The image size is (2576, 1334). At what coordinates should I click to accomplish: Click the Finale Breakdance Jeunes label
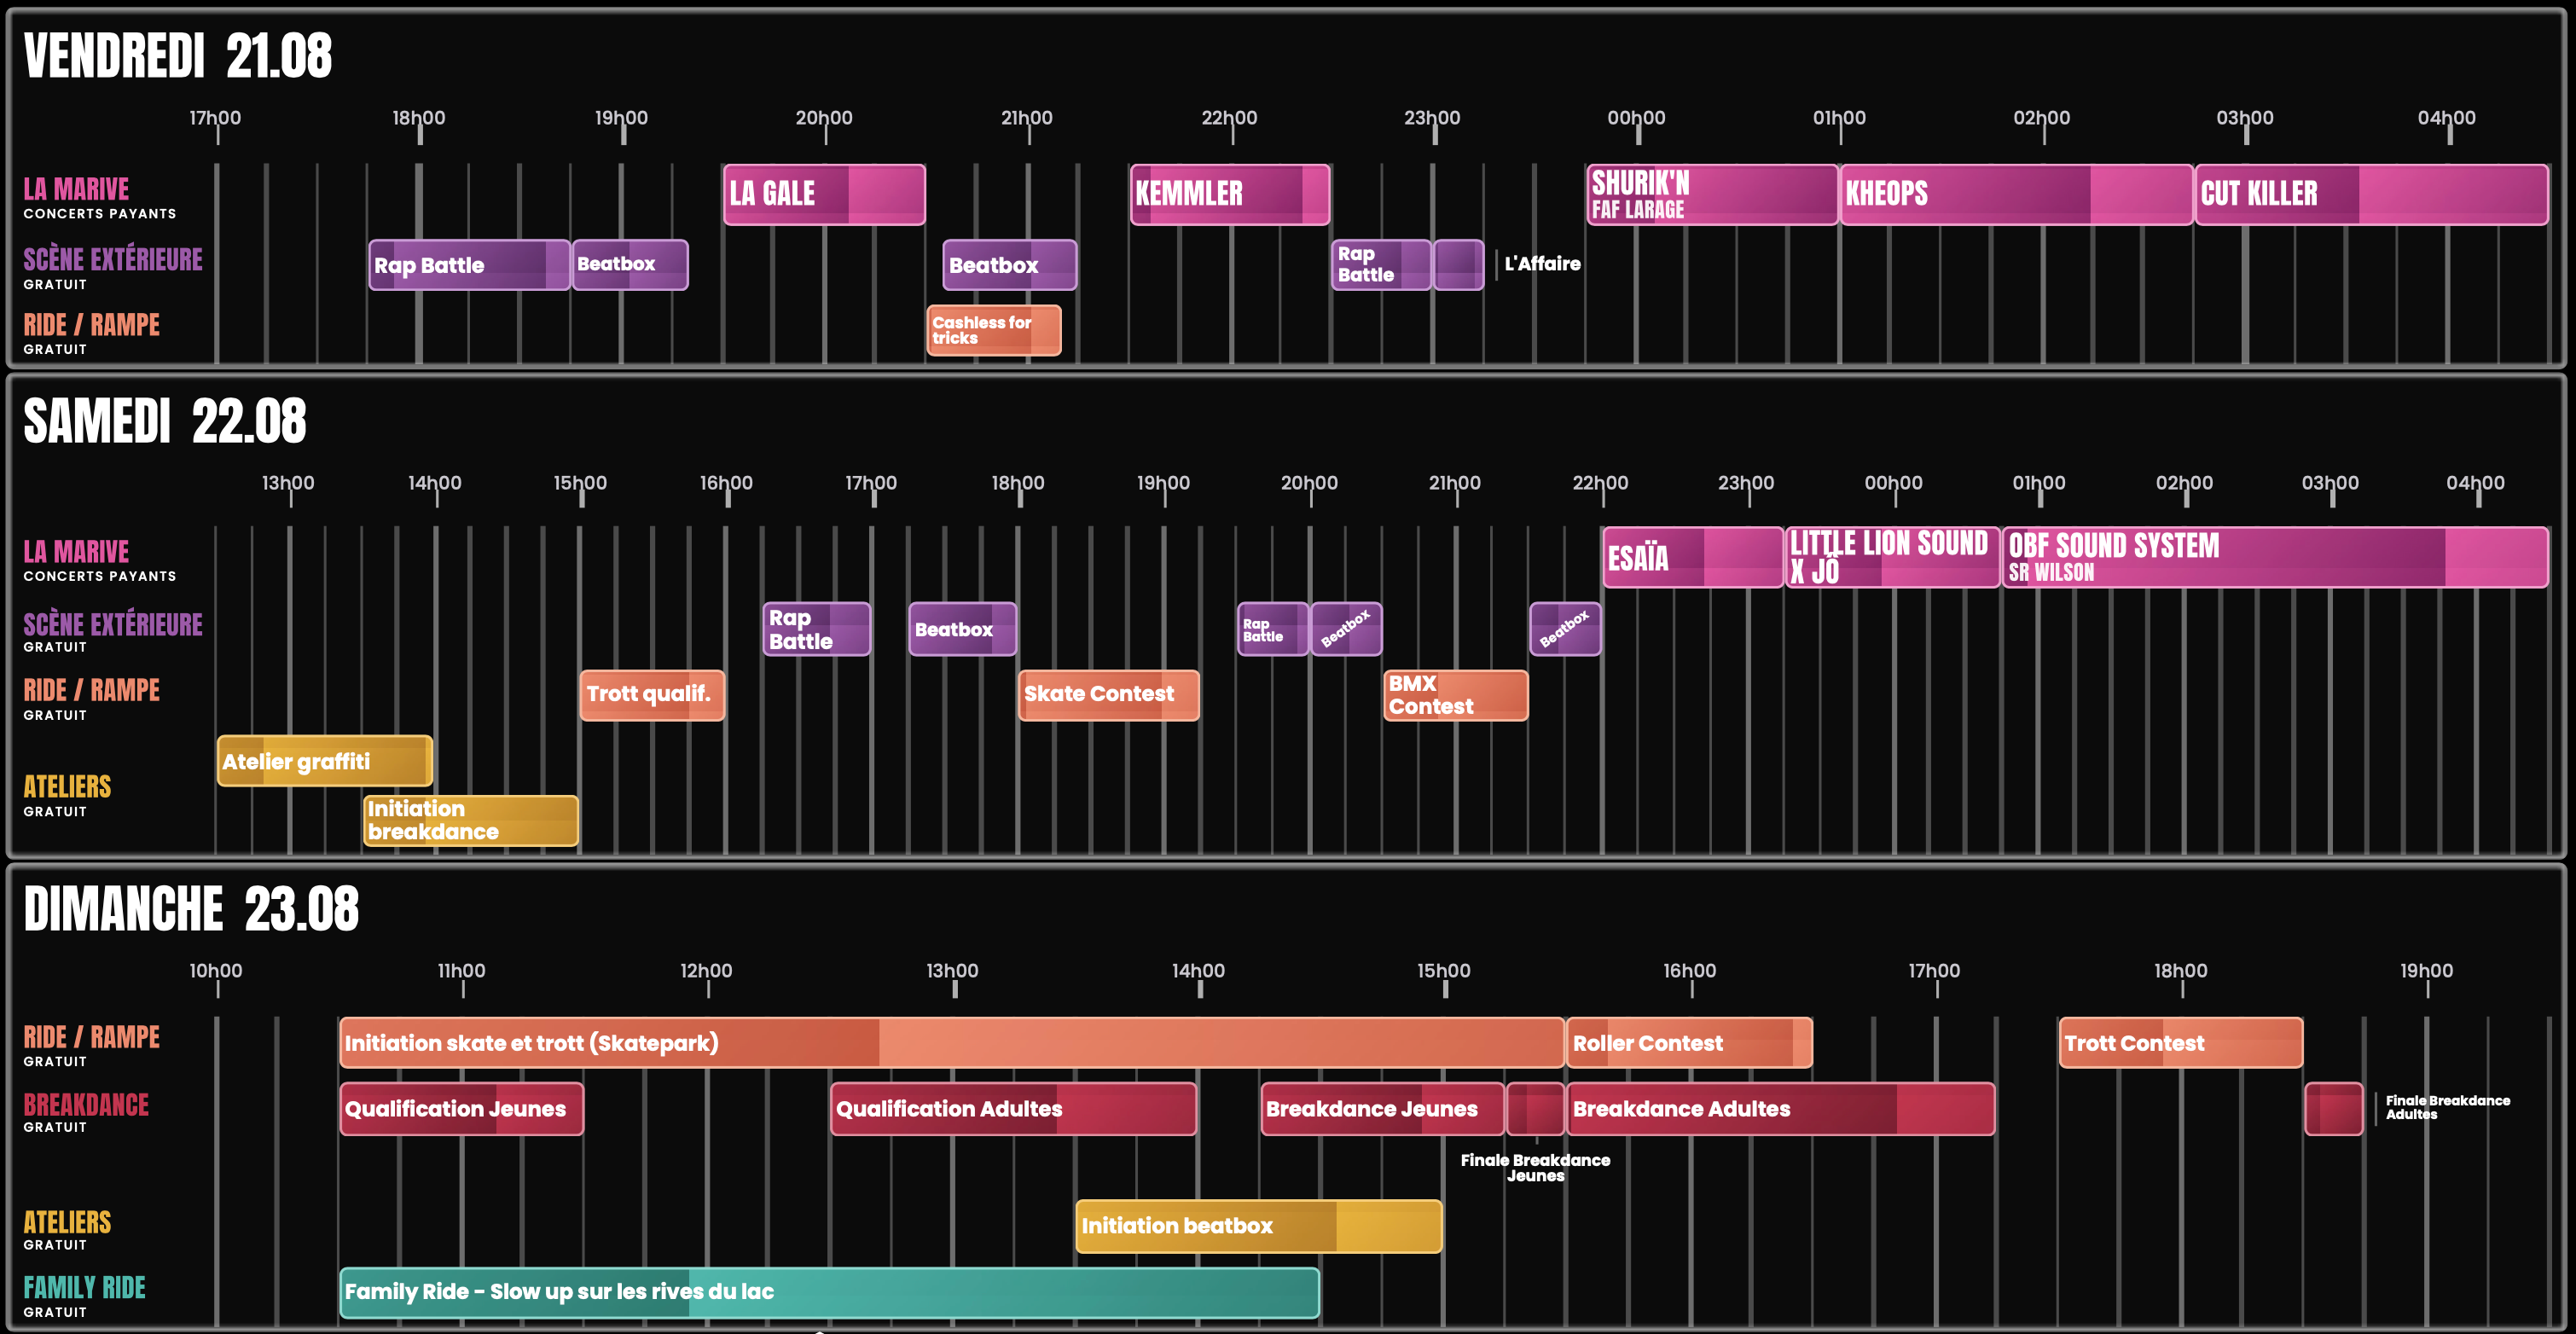point(1536,1168)
